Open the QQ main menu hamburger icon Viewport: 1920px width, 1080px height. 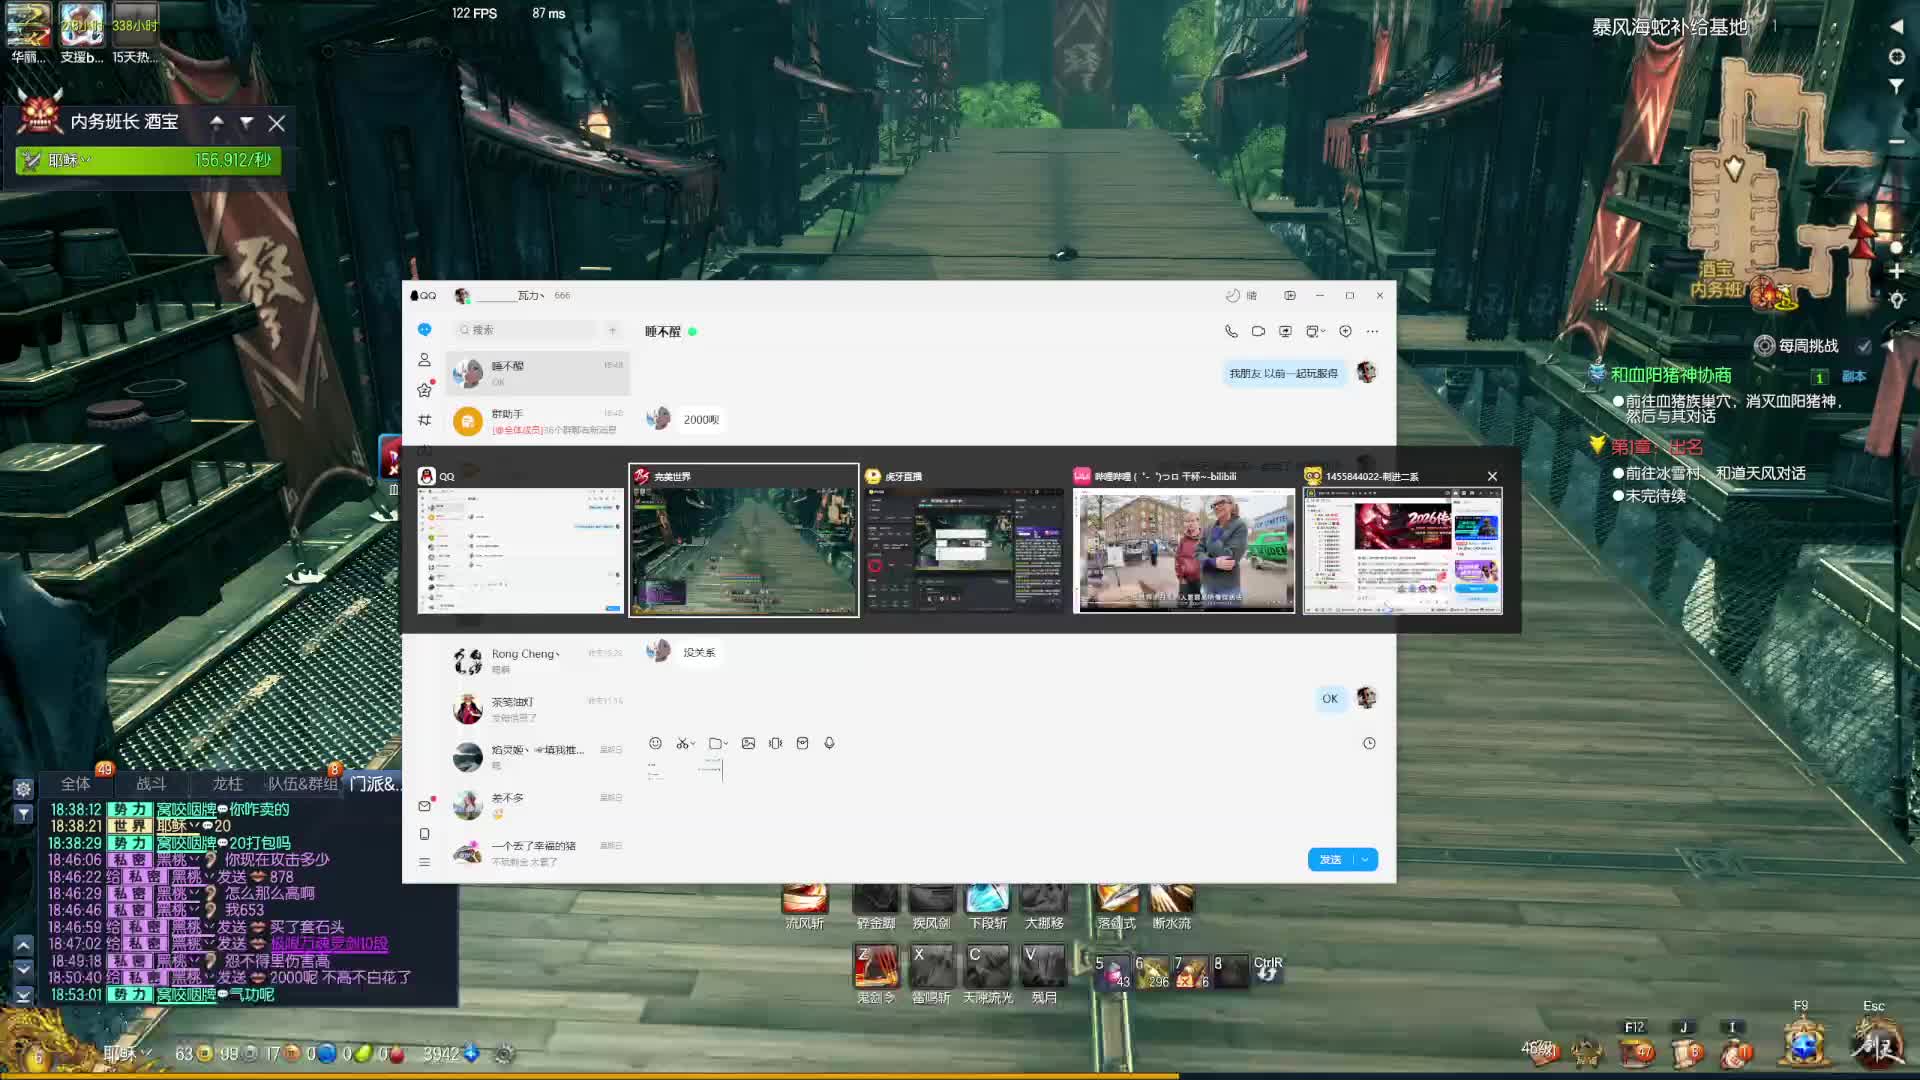tap(424, 861)
